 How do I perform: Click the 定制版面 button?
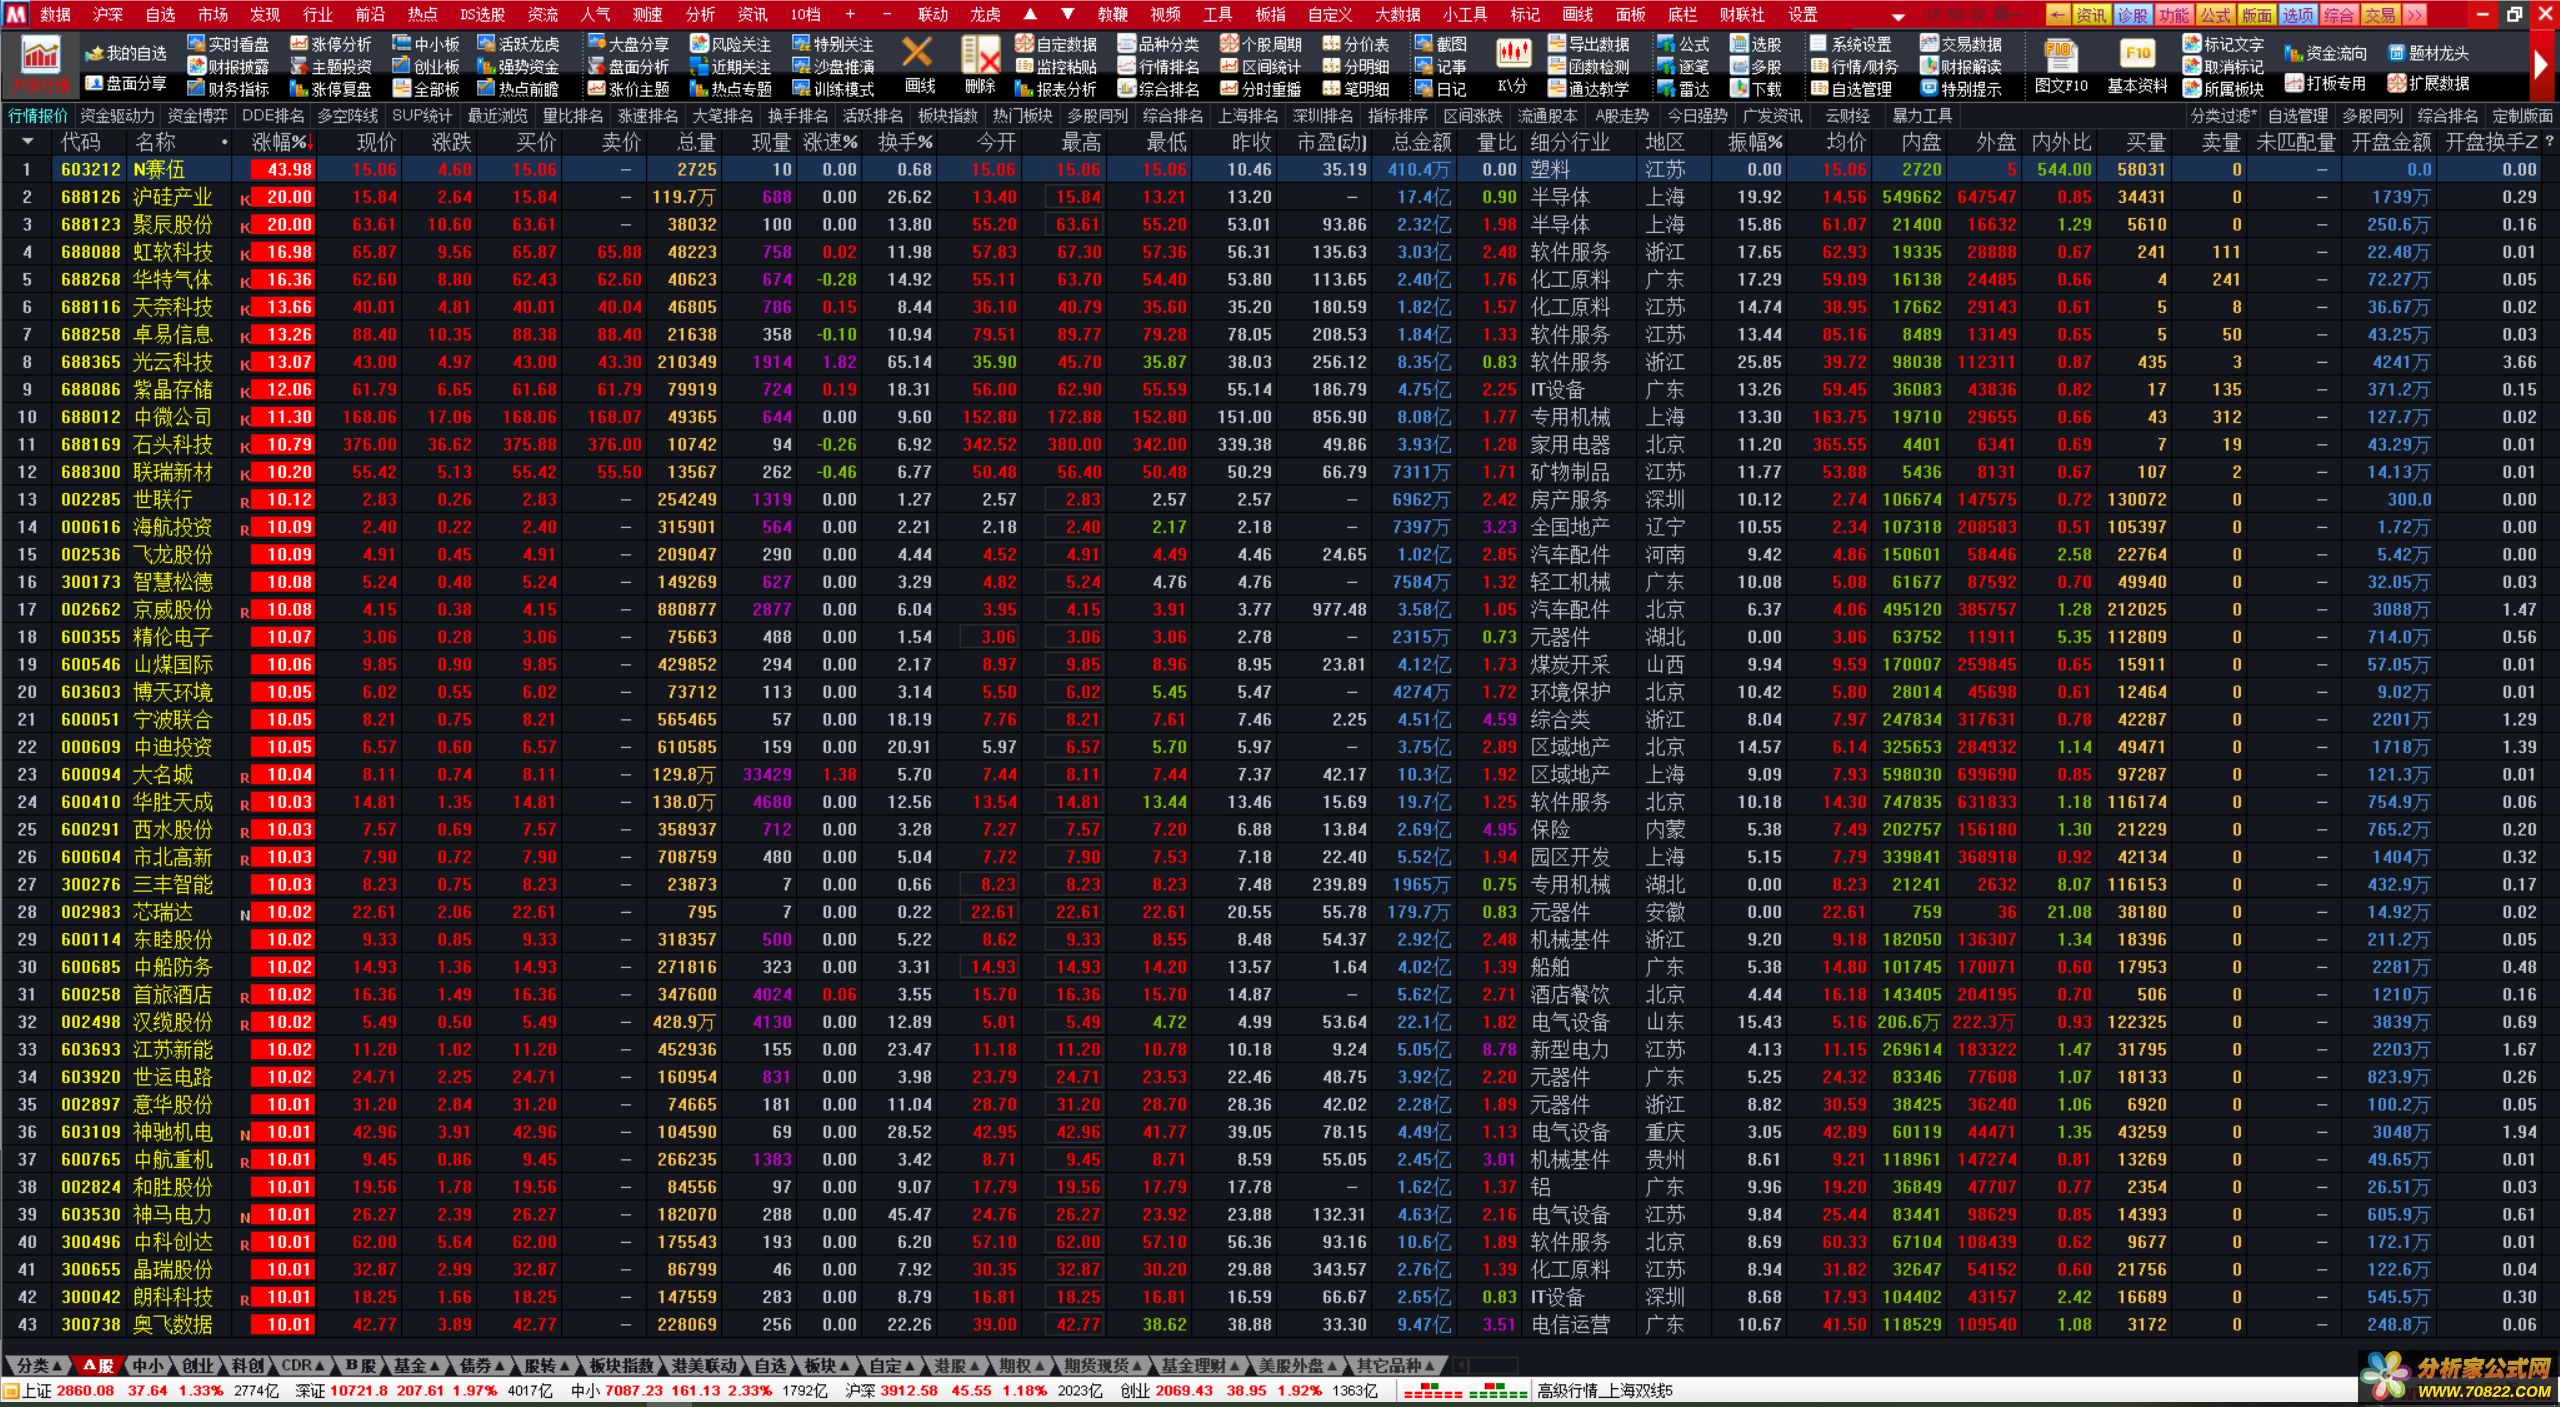[2522, 116]
